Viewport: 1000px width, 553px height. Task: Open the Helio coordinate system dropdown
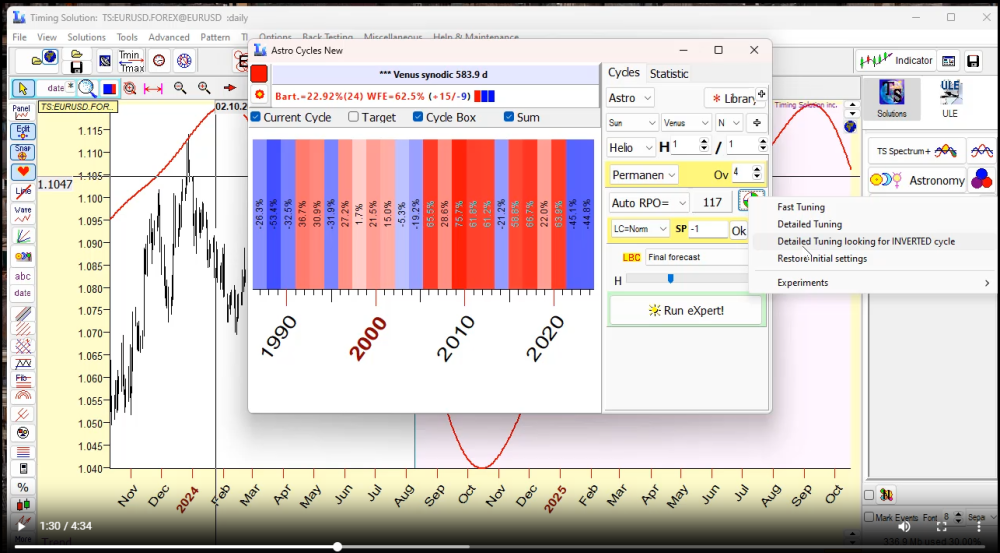tap(630, 147)
